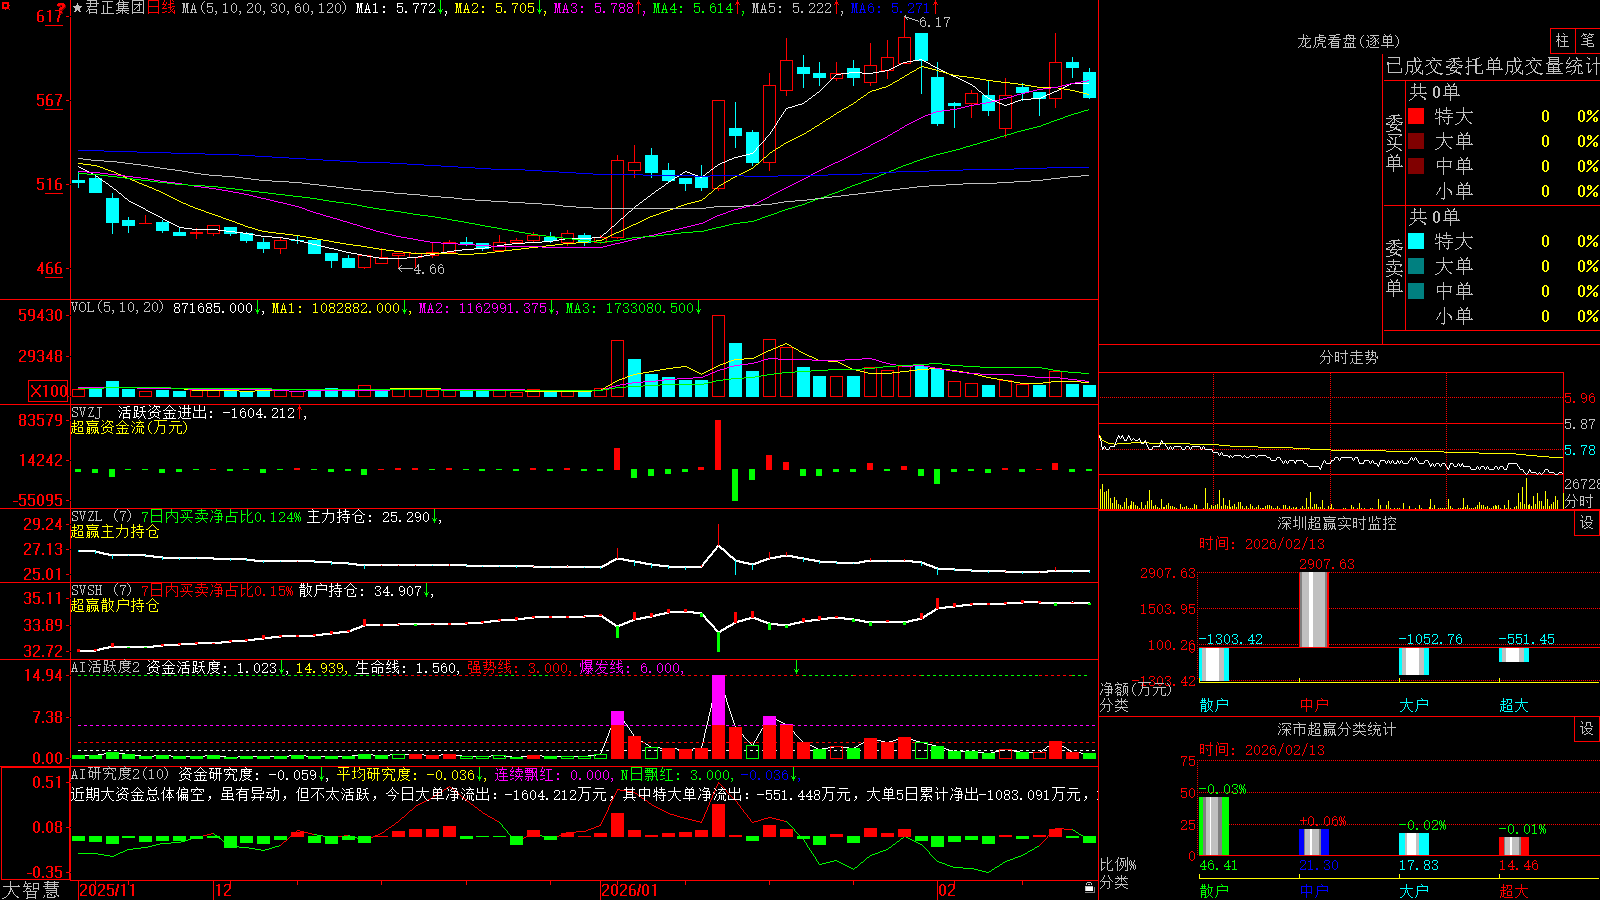This screenshot has height=900, width=1600.
Task: Open 设 settings for 深市超赢分类统计
Action: point(1587,729)
